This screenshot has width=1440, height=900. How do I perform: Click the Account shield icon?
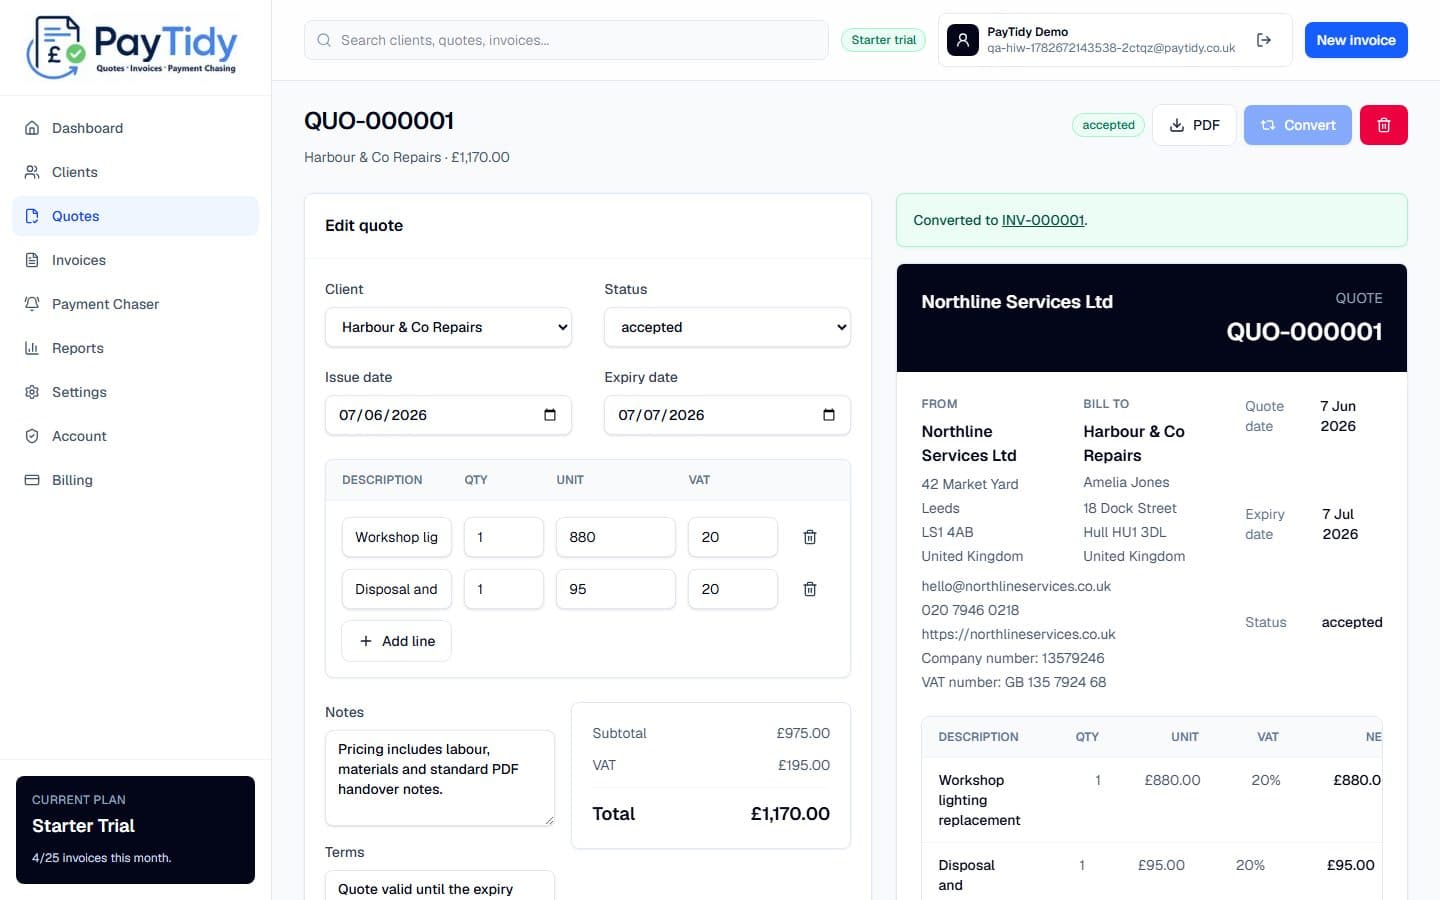[32, 436]
